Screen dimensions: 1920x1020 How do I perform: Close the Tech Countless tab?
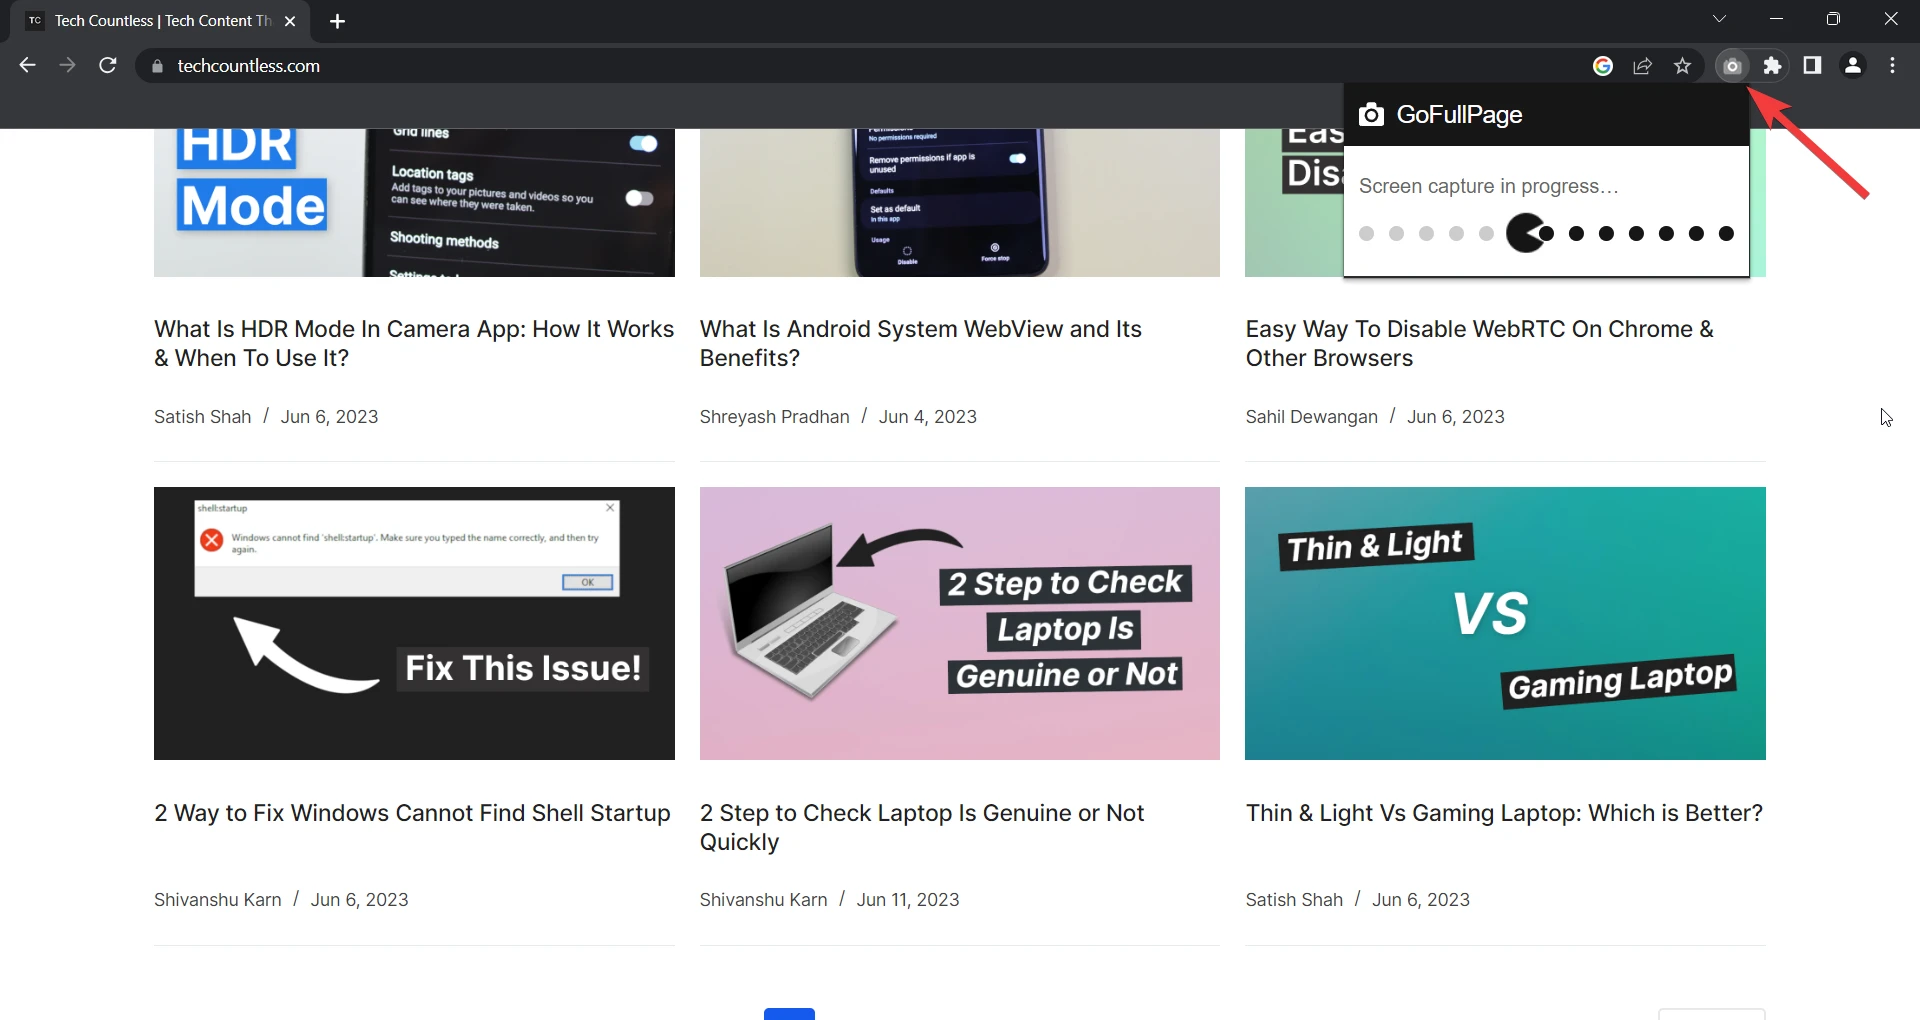[x=290, y=21]
